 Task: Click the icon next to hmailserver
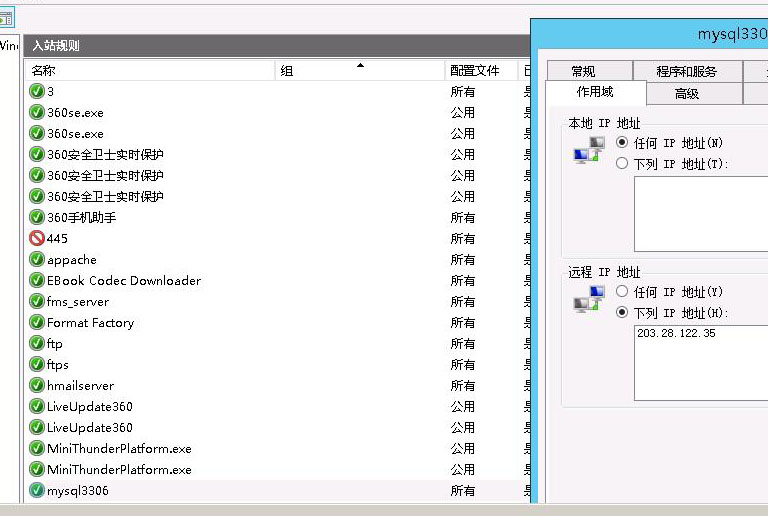coord(37,386)
